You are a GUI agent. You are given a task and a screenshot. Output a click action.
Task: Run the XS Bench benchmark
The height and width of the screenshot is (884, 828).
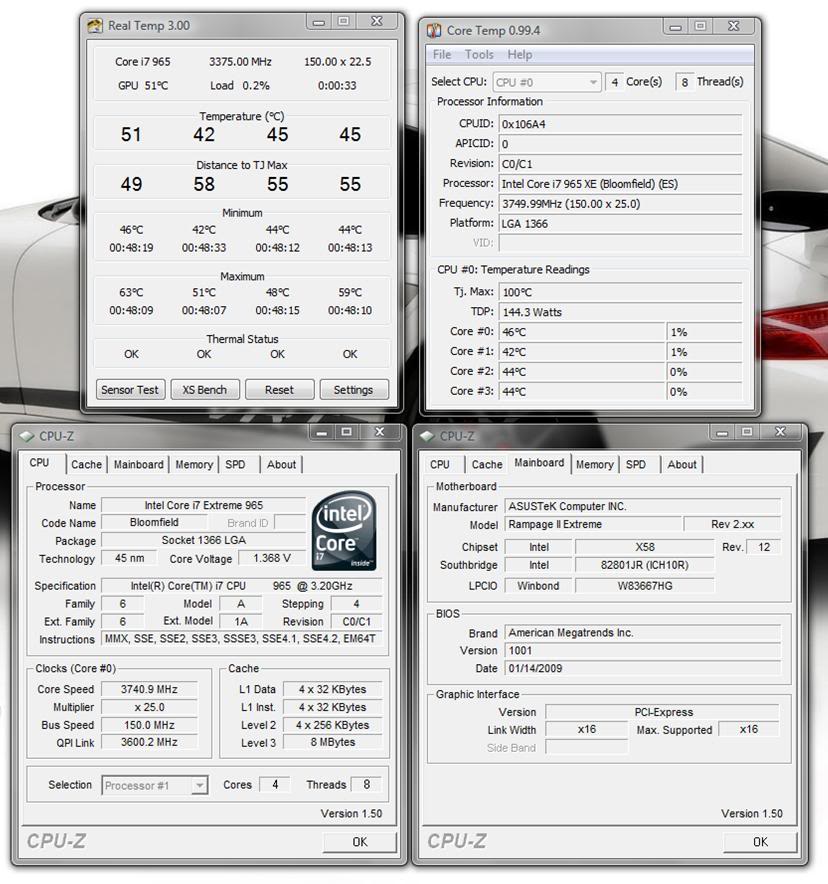[x=205, y=390]
